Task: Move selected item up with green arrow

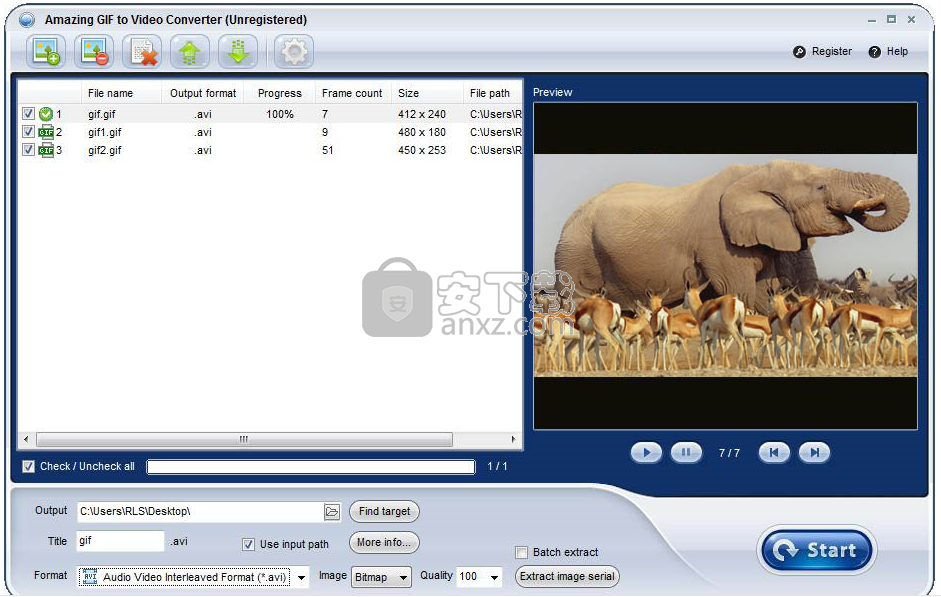Action: click(190, 52)
